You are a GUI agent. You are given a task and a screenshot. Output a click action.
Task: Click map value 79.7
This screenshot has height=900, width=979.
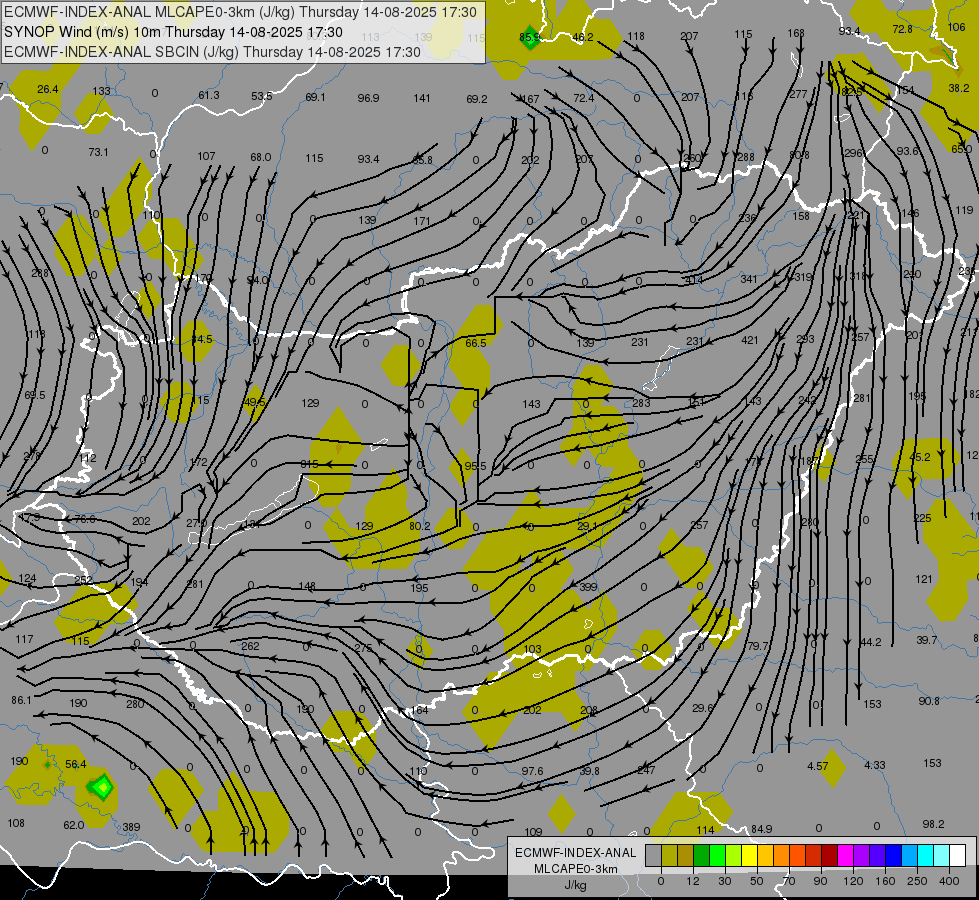click(758, 646)
